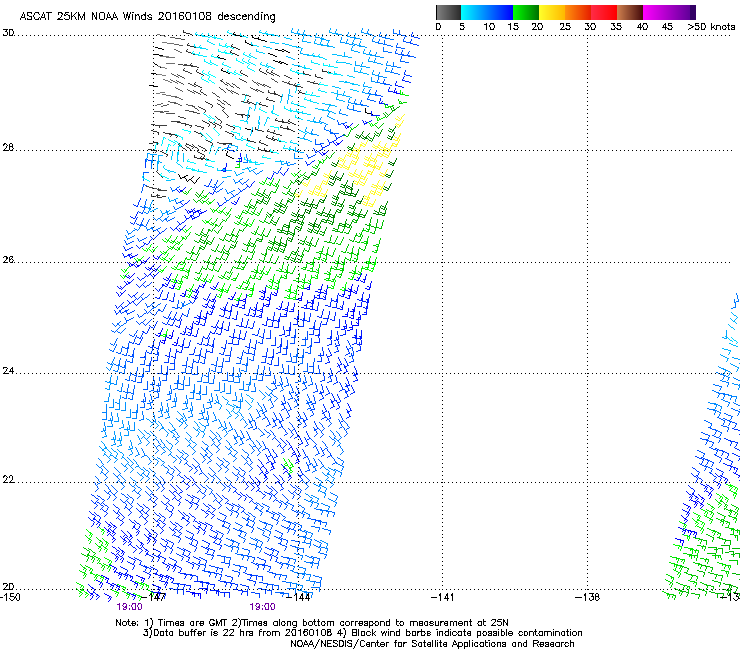Click the yellow 20-25 knots legend swatch
Viewport: 740px width, 650px height.
tap(552, 12)
